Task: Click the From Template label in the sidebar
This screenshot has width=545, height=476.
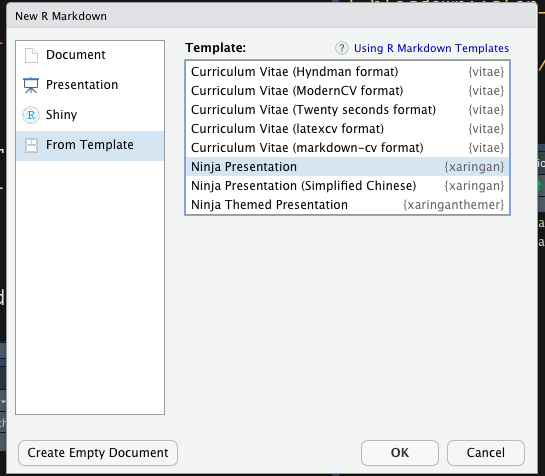Action: [90, 145]
